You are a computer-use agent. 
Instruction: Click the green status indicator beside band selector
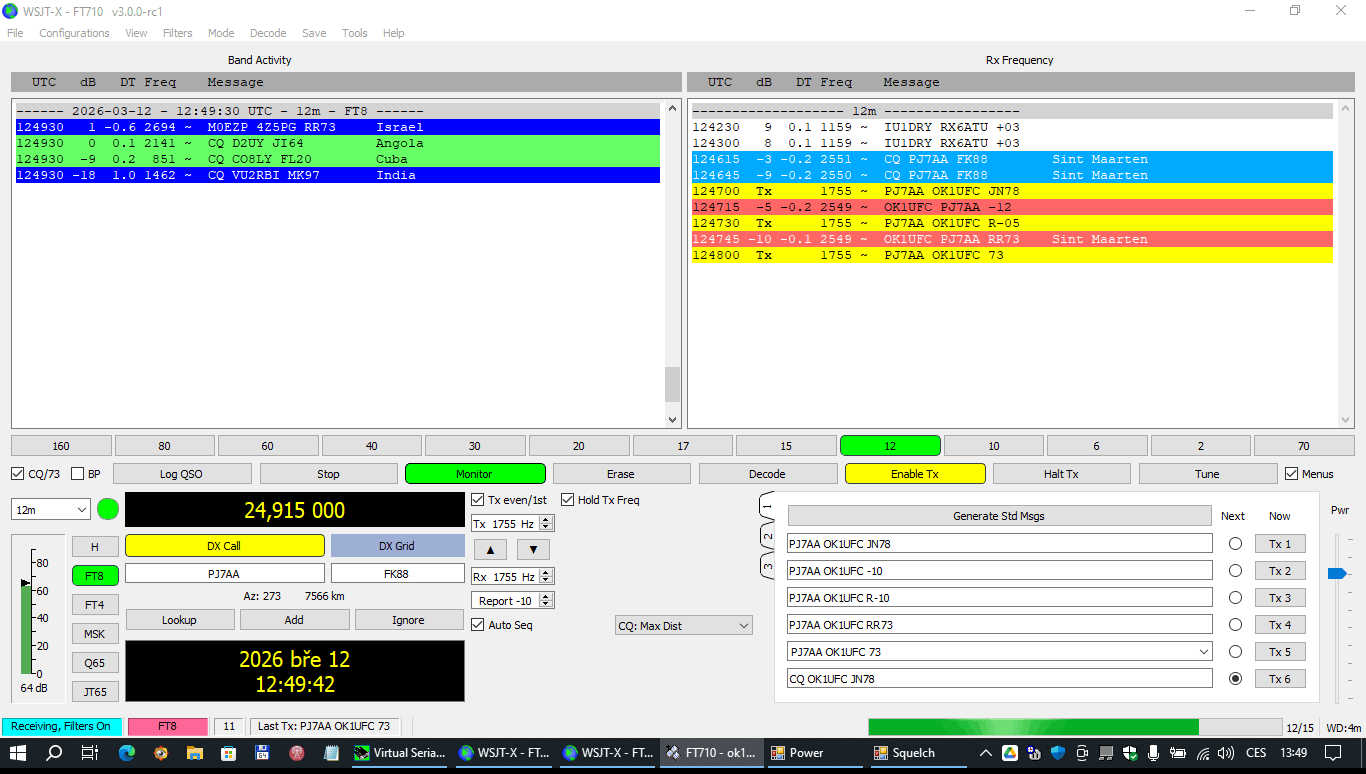[108, 510]
